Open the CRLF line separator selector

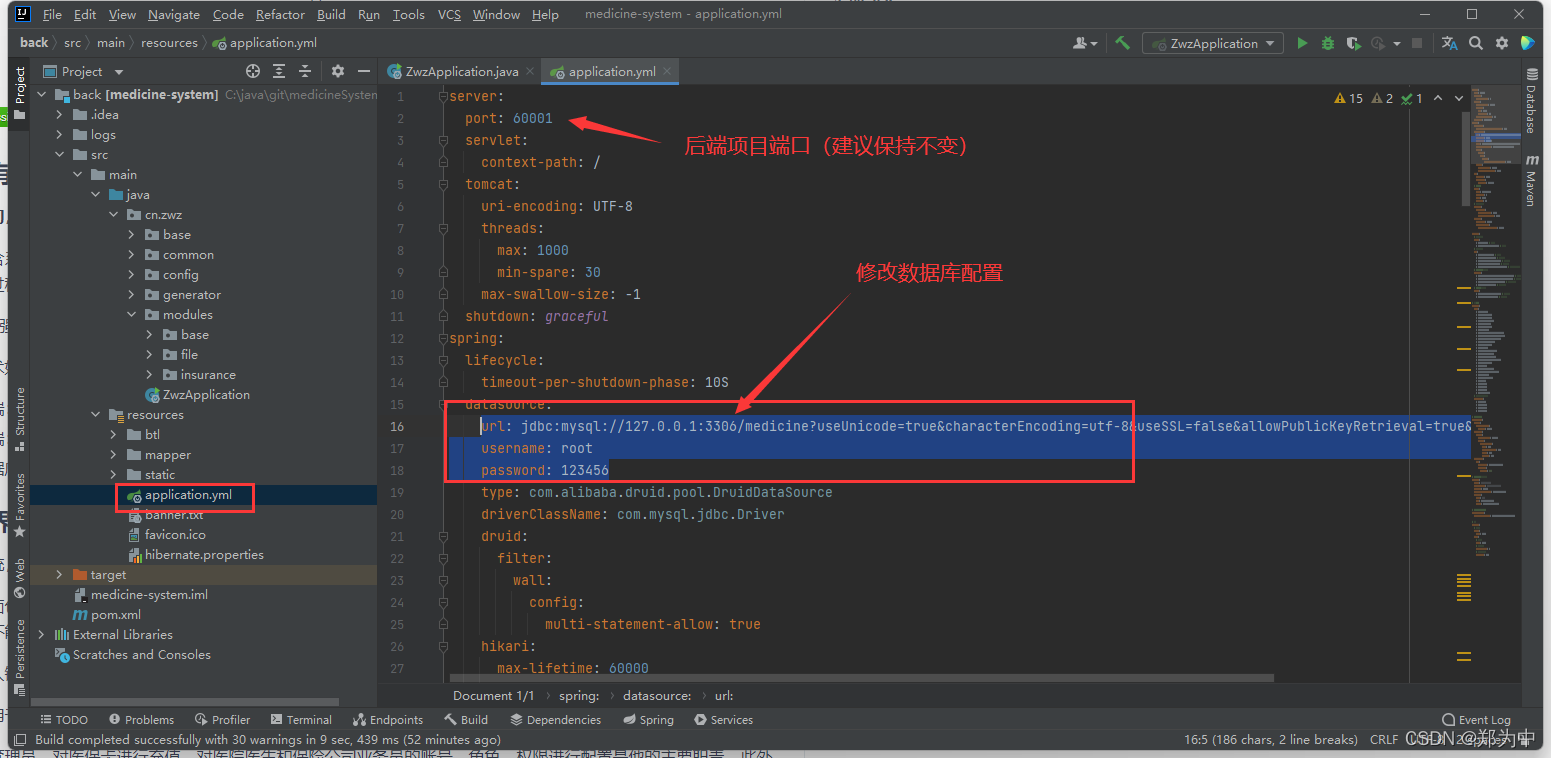1384,739
